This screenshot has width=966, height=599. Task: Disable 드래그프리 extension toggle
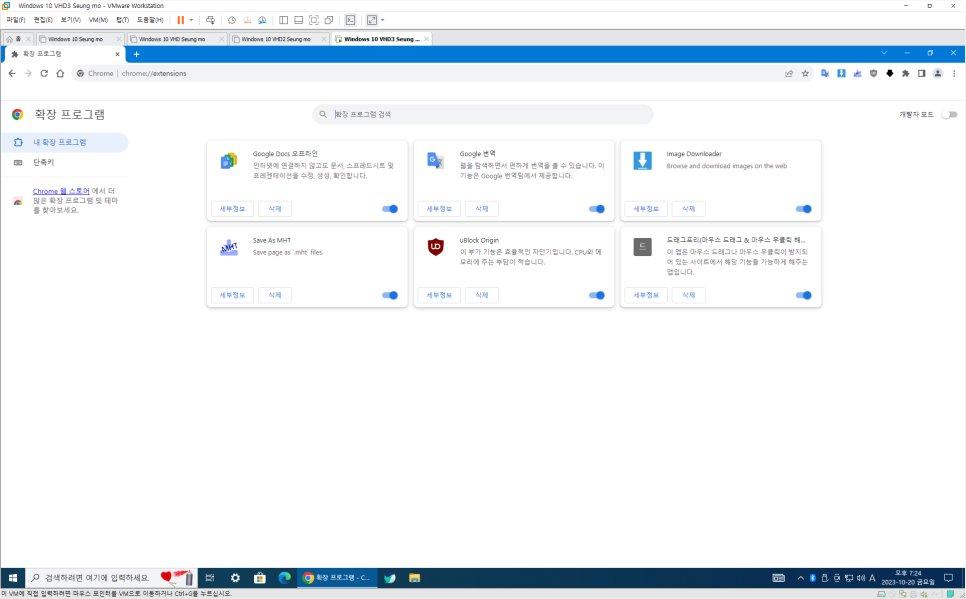[804, 295]
